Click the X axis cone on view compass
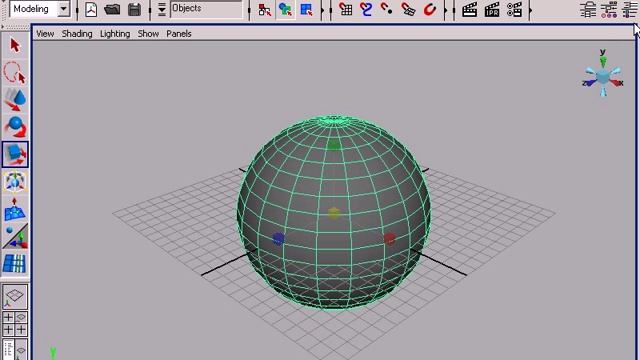Viewport: 640px width, 360px height. point(616,83)
